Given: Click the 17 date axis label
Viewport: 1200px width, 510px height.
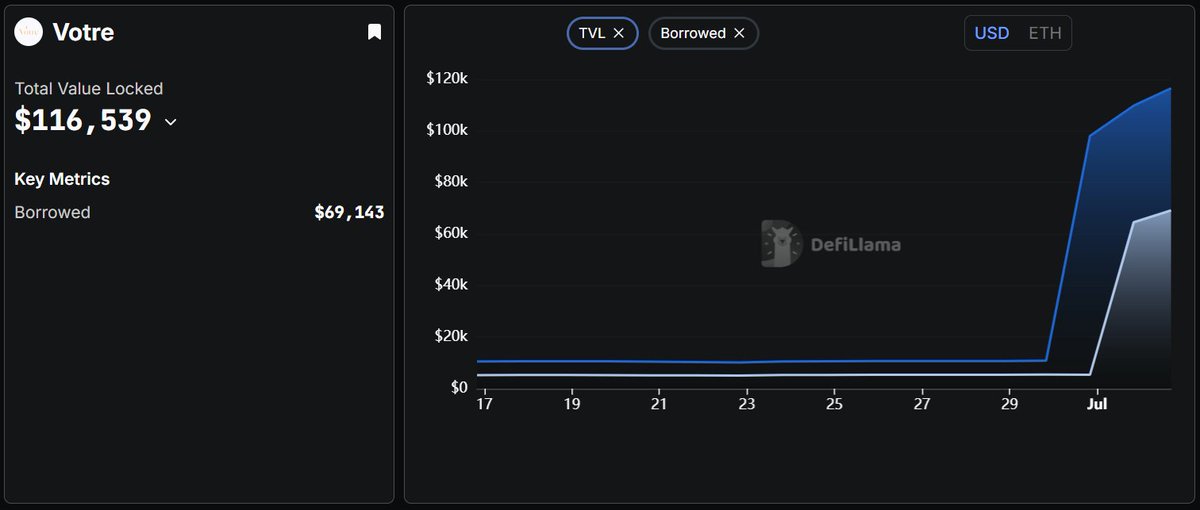Looking at the screenshot, I should click(484, 405).
